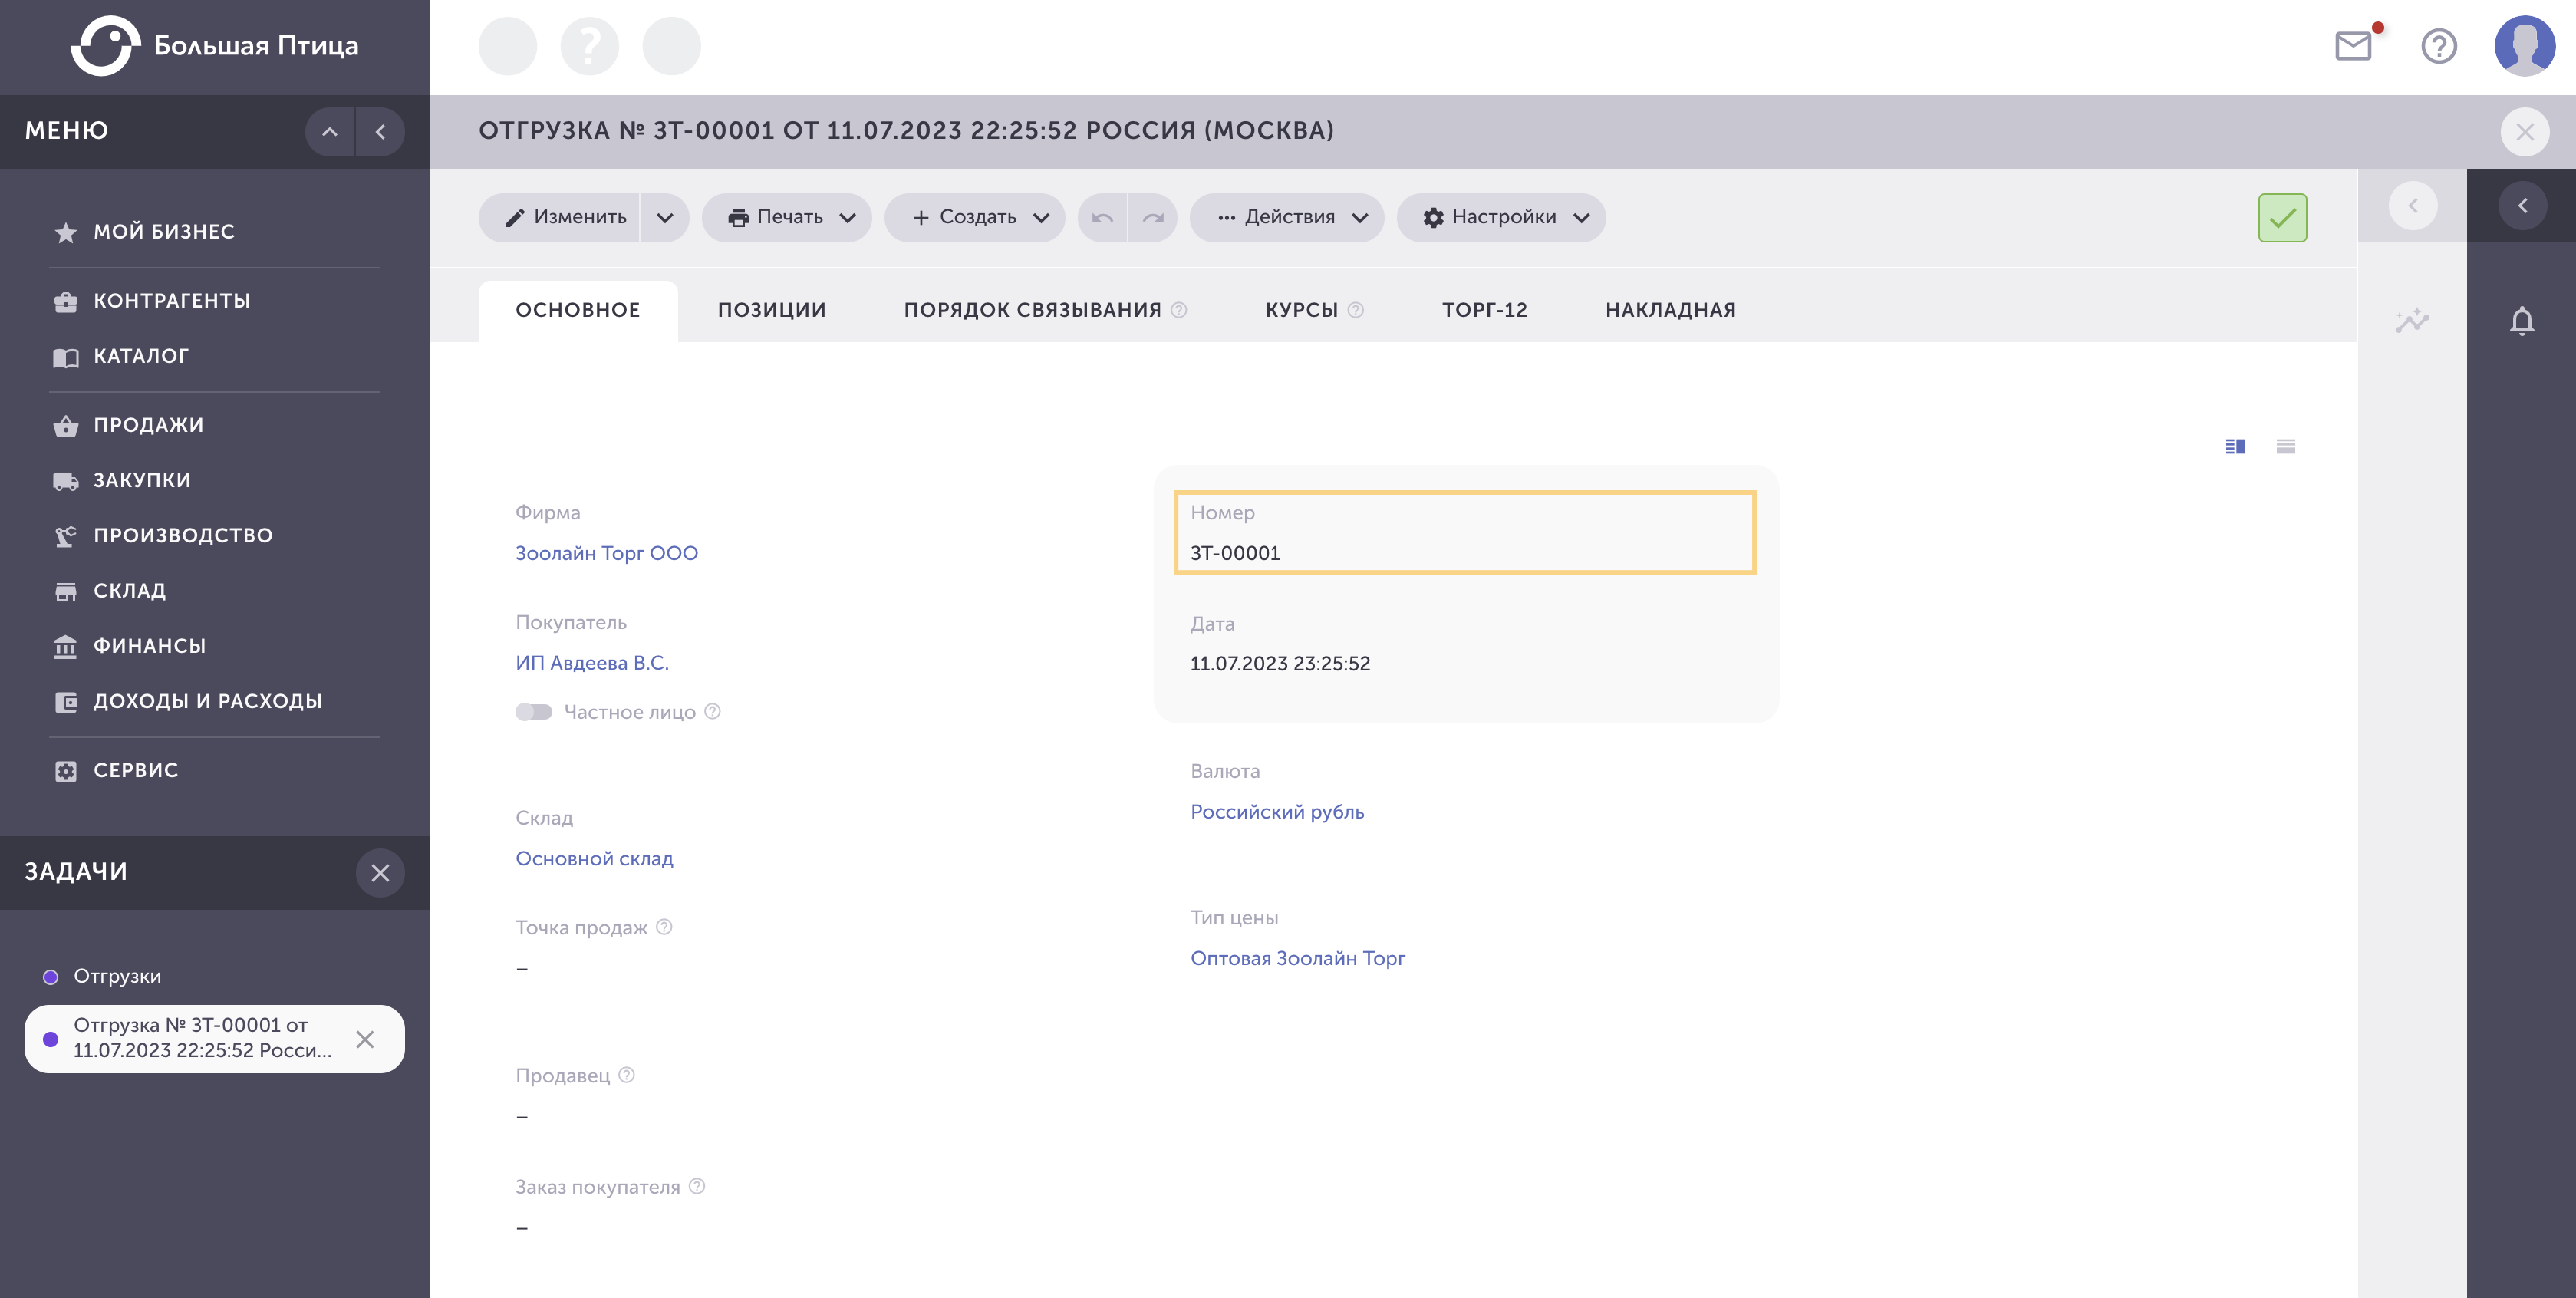Open the ИП Авдеева В.С. buyer link
This screenshot has height=1298, width=2576.
(592, 663)
